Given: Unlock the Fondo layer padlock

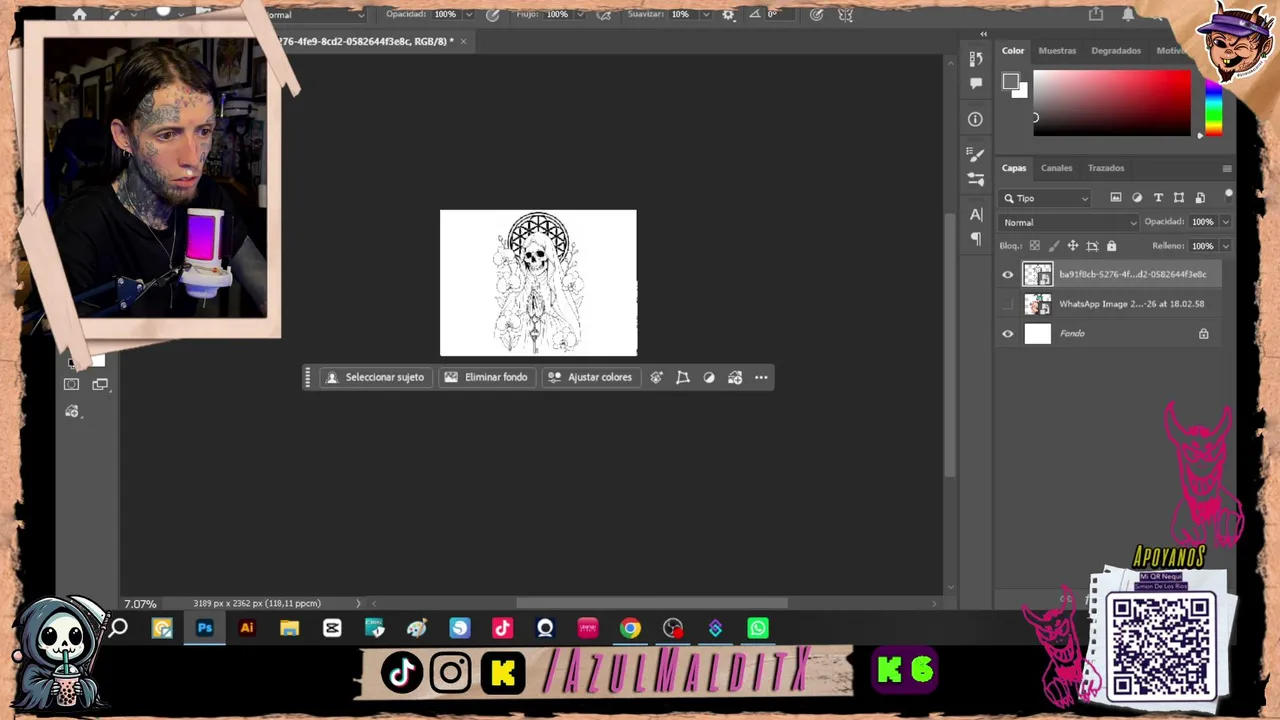Looking at the screenshot, I should pos(1204,334).
